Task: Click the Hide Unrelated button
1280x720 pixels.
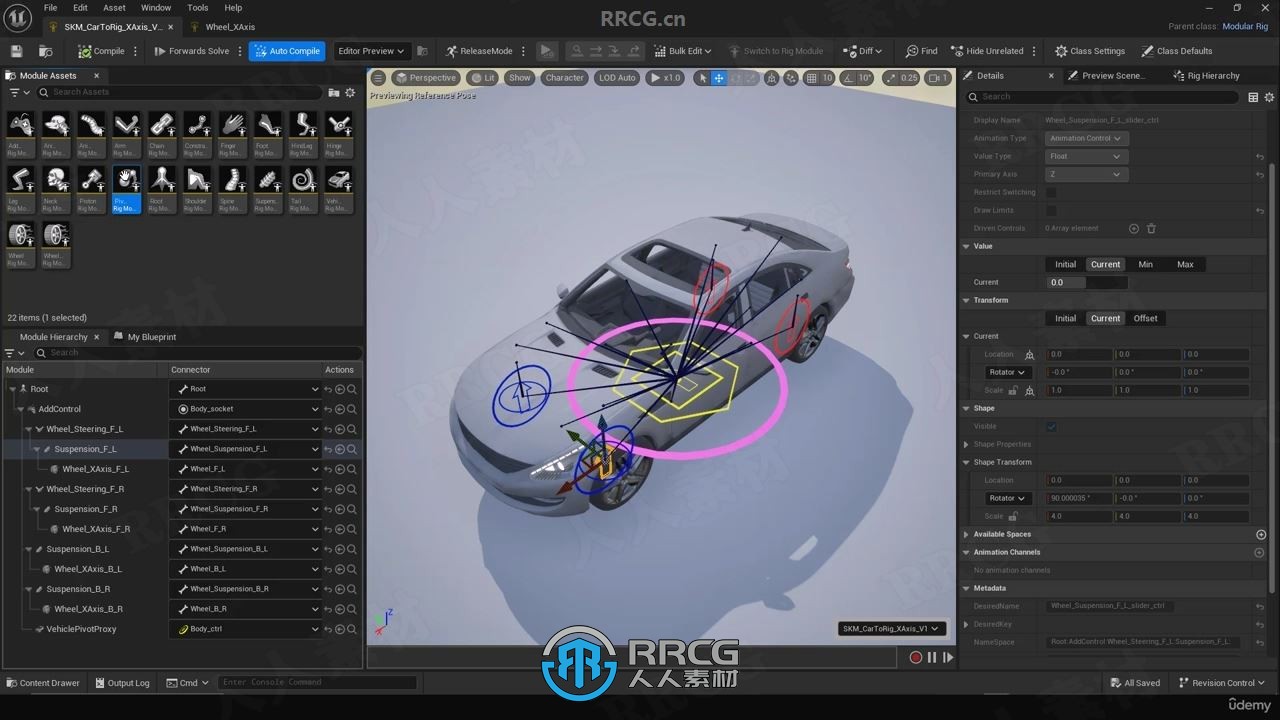Action: click(987, 51)
